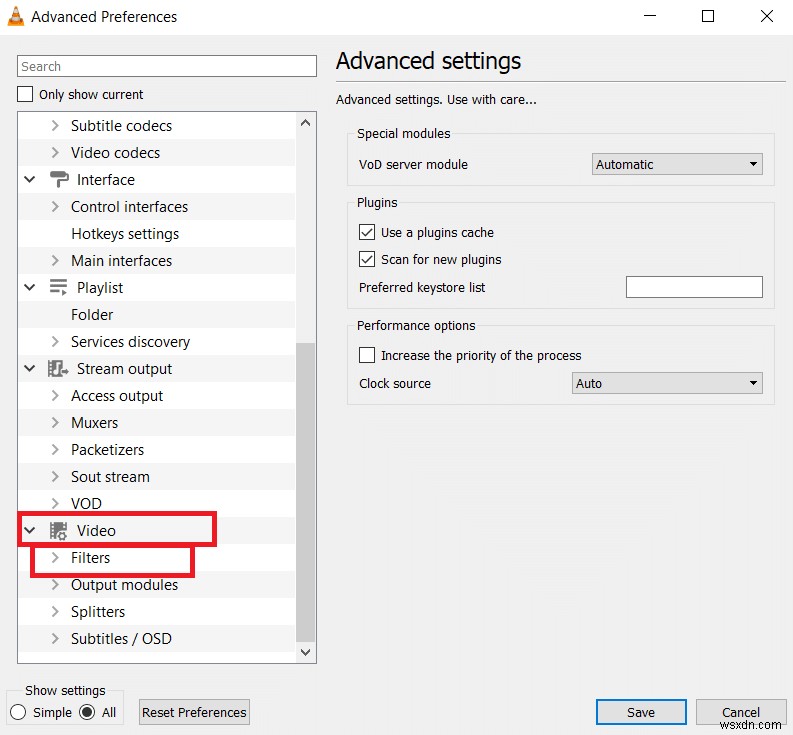The width and height of the screenshot is (793, 735).
Task: Select Access output tree item
Action: (x=117, y=396)
